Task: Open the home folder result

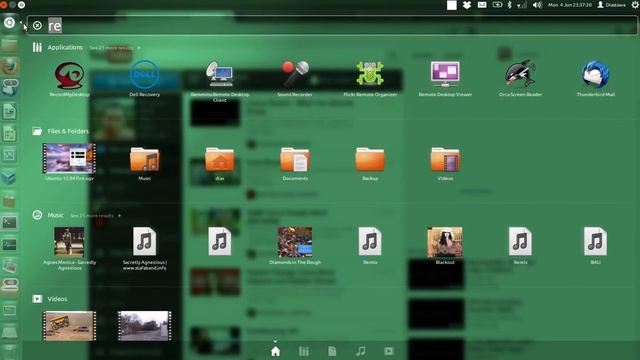Action: tap(220, 163)
